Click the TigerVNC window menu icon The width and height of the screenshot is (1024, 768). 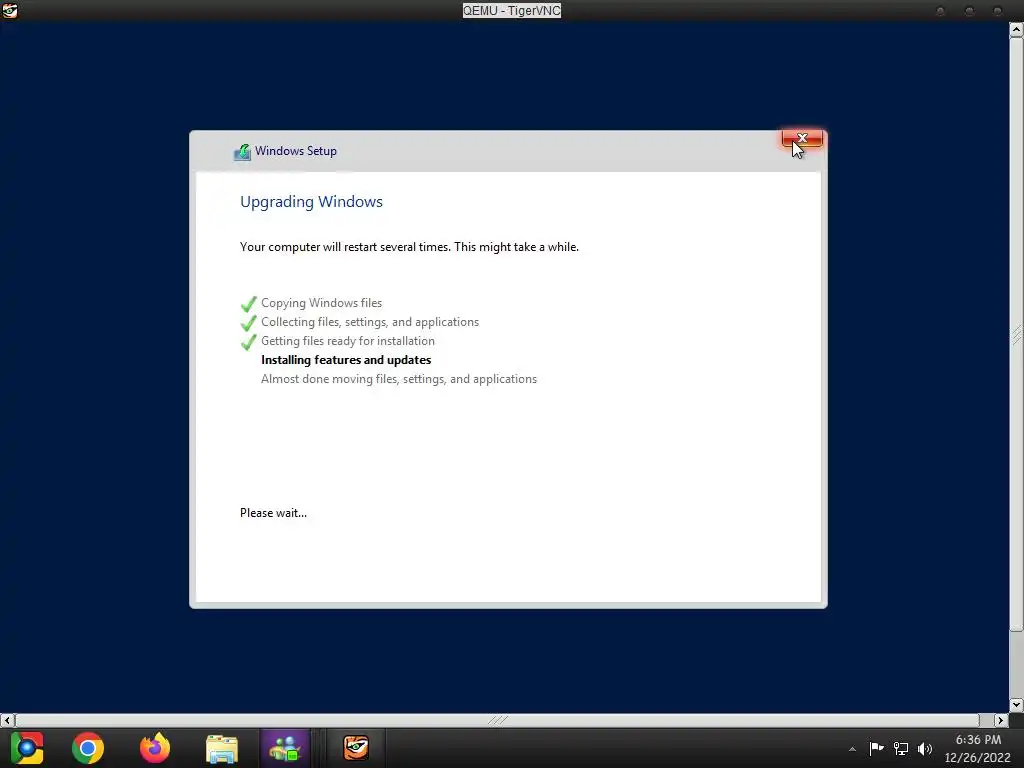pos(10,10)
